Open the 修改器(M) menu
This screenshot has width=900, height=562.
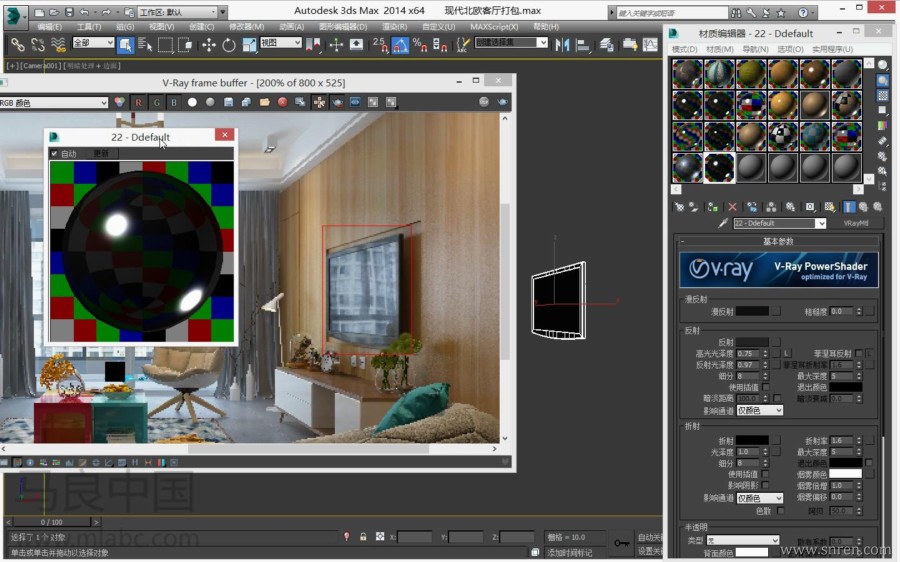tap(247, 27)
